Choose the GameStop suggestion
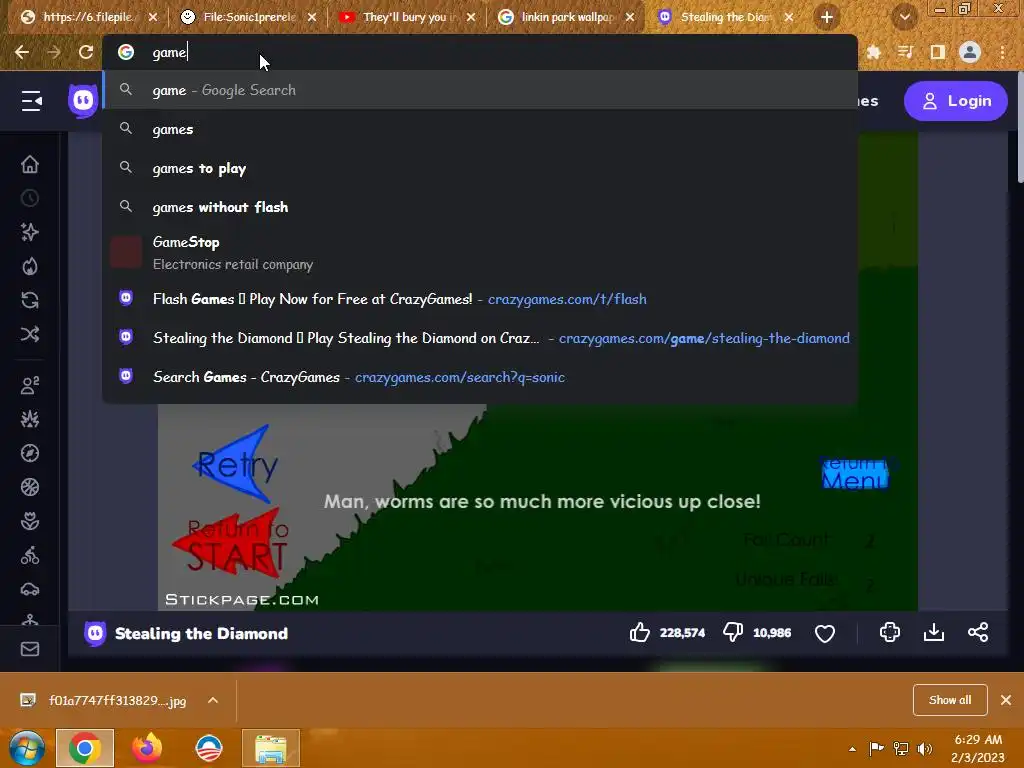The height and width of the screenshot is (768, 1024). pos(480,253)
